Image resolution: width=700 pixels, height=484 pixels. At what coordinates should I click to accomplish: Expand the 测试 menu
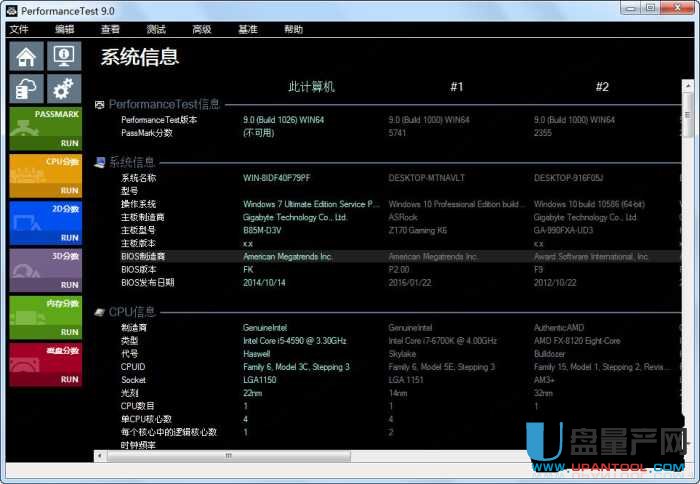tap(156, 30)
